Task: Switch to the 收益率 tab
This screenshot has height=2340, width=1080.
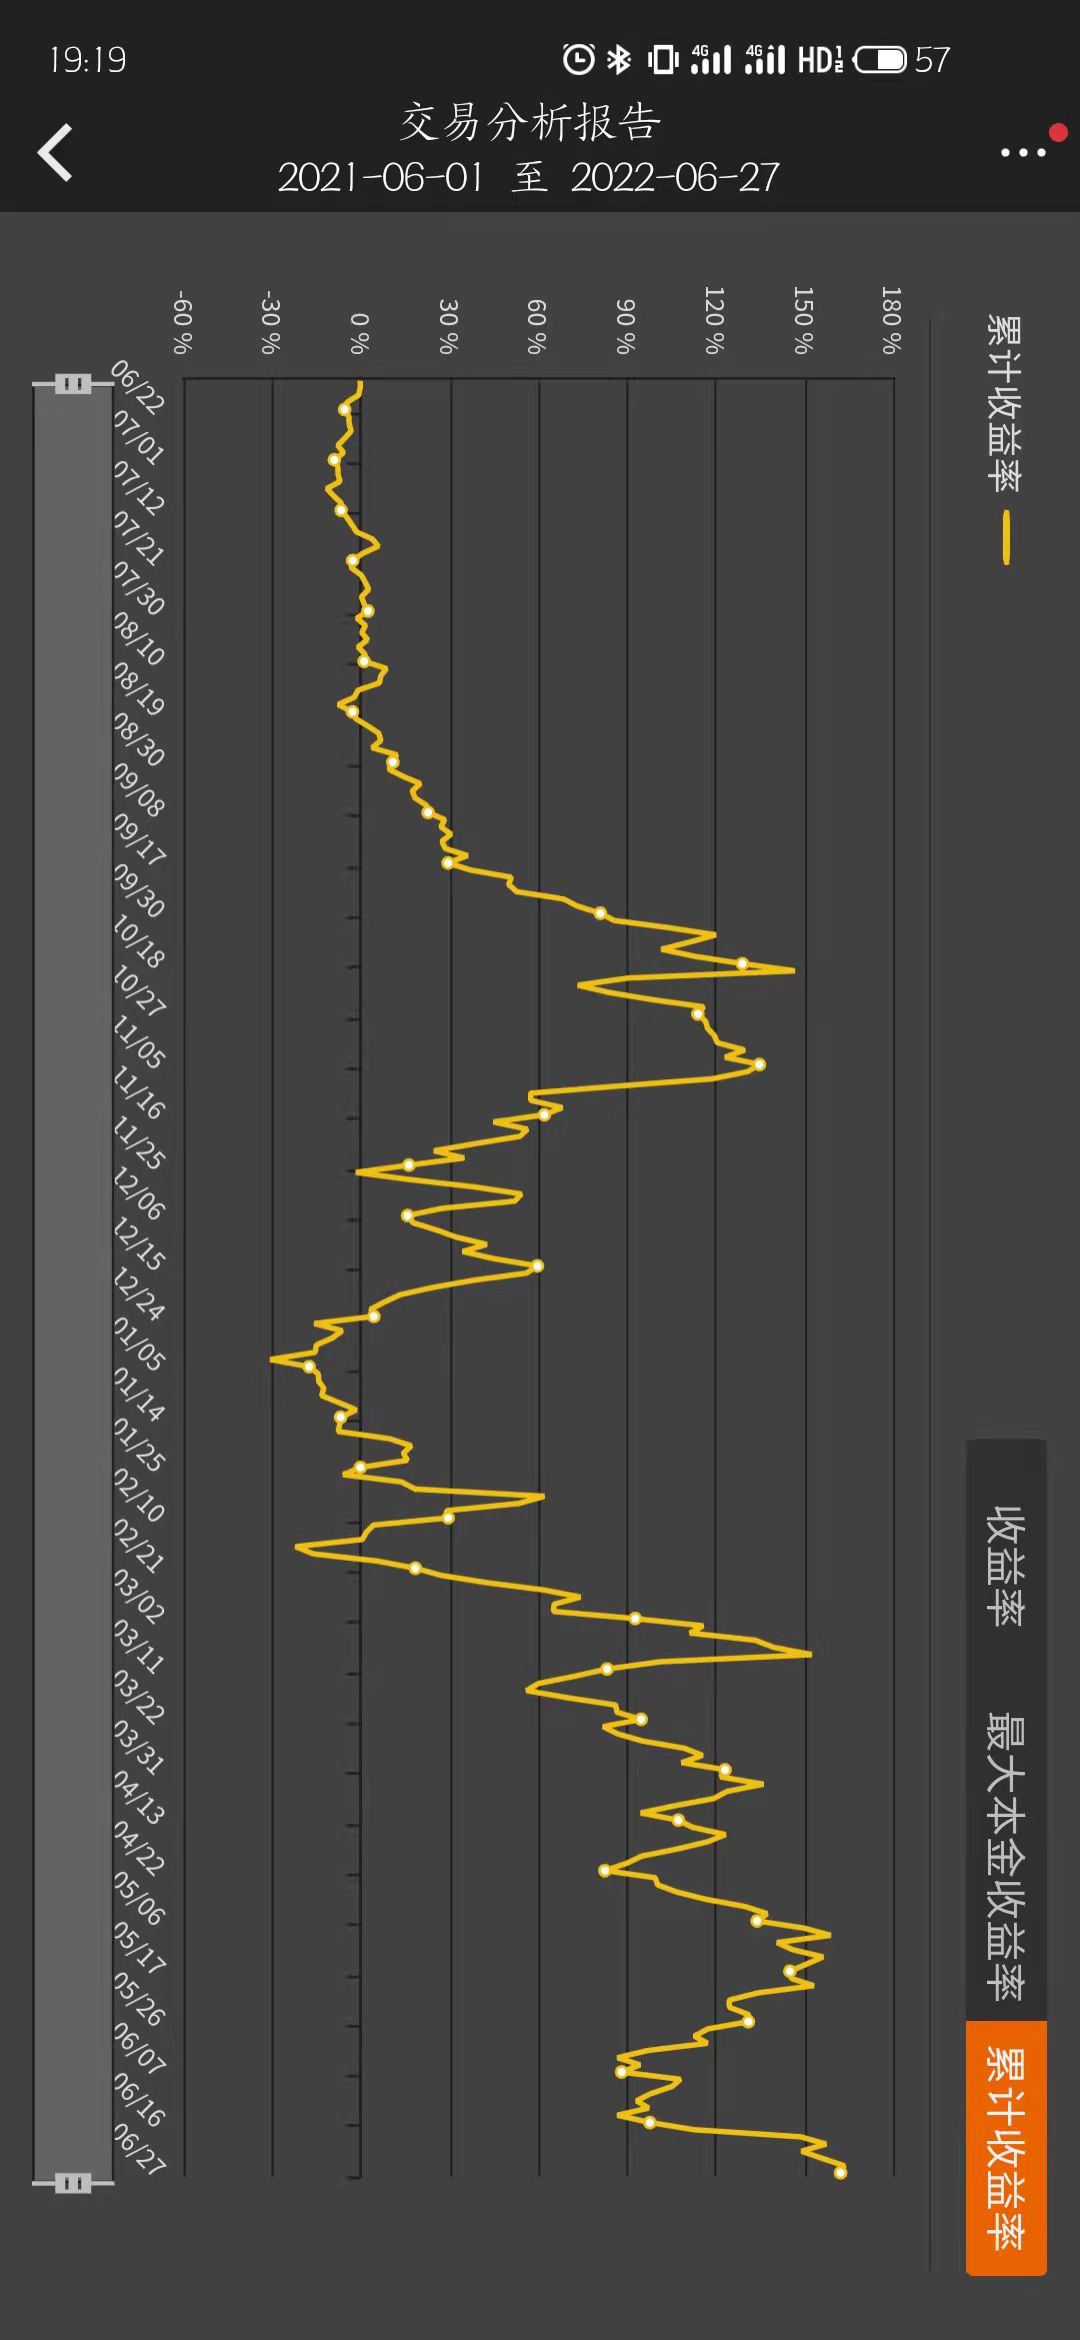Action: tap(1006, 1565)
